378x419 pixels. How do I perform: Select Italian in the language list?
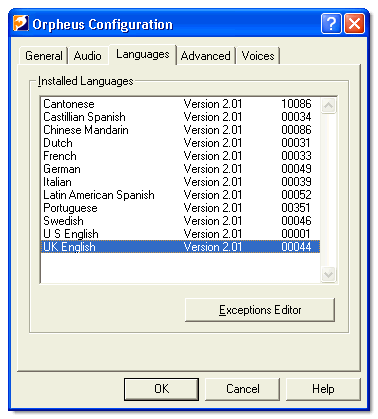180,182
